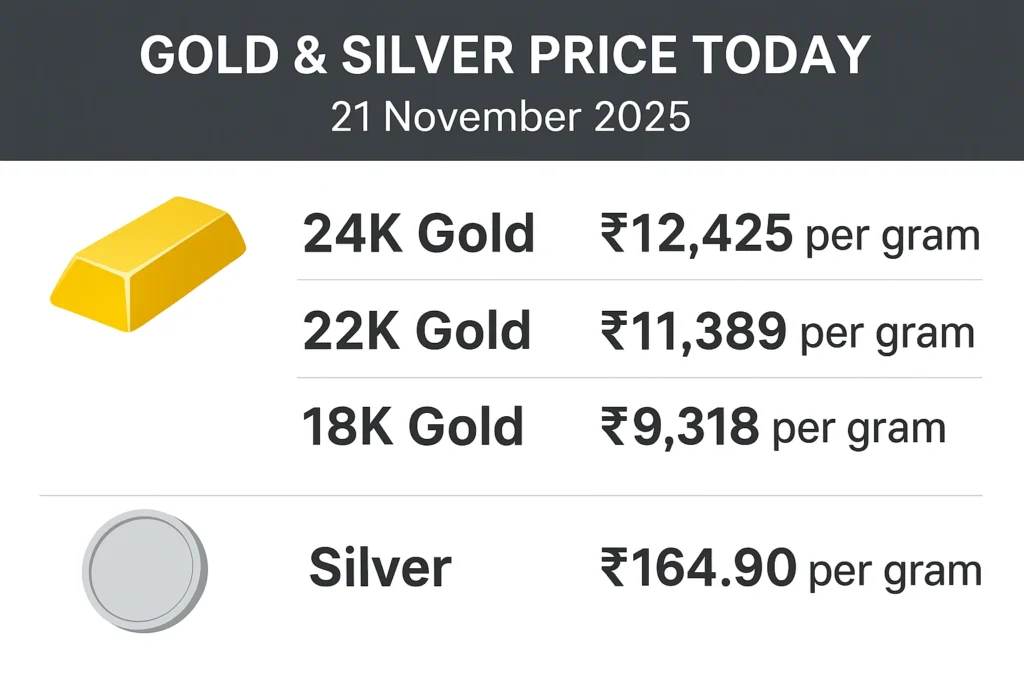Select the 22K Gold label
Viewport: 1024px width, 683px height.
click(416, 331)
